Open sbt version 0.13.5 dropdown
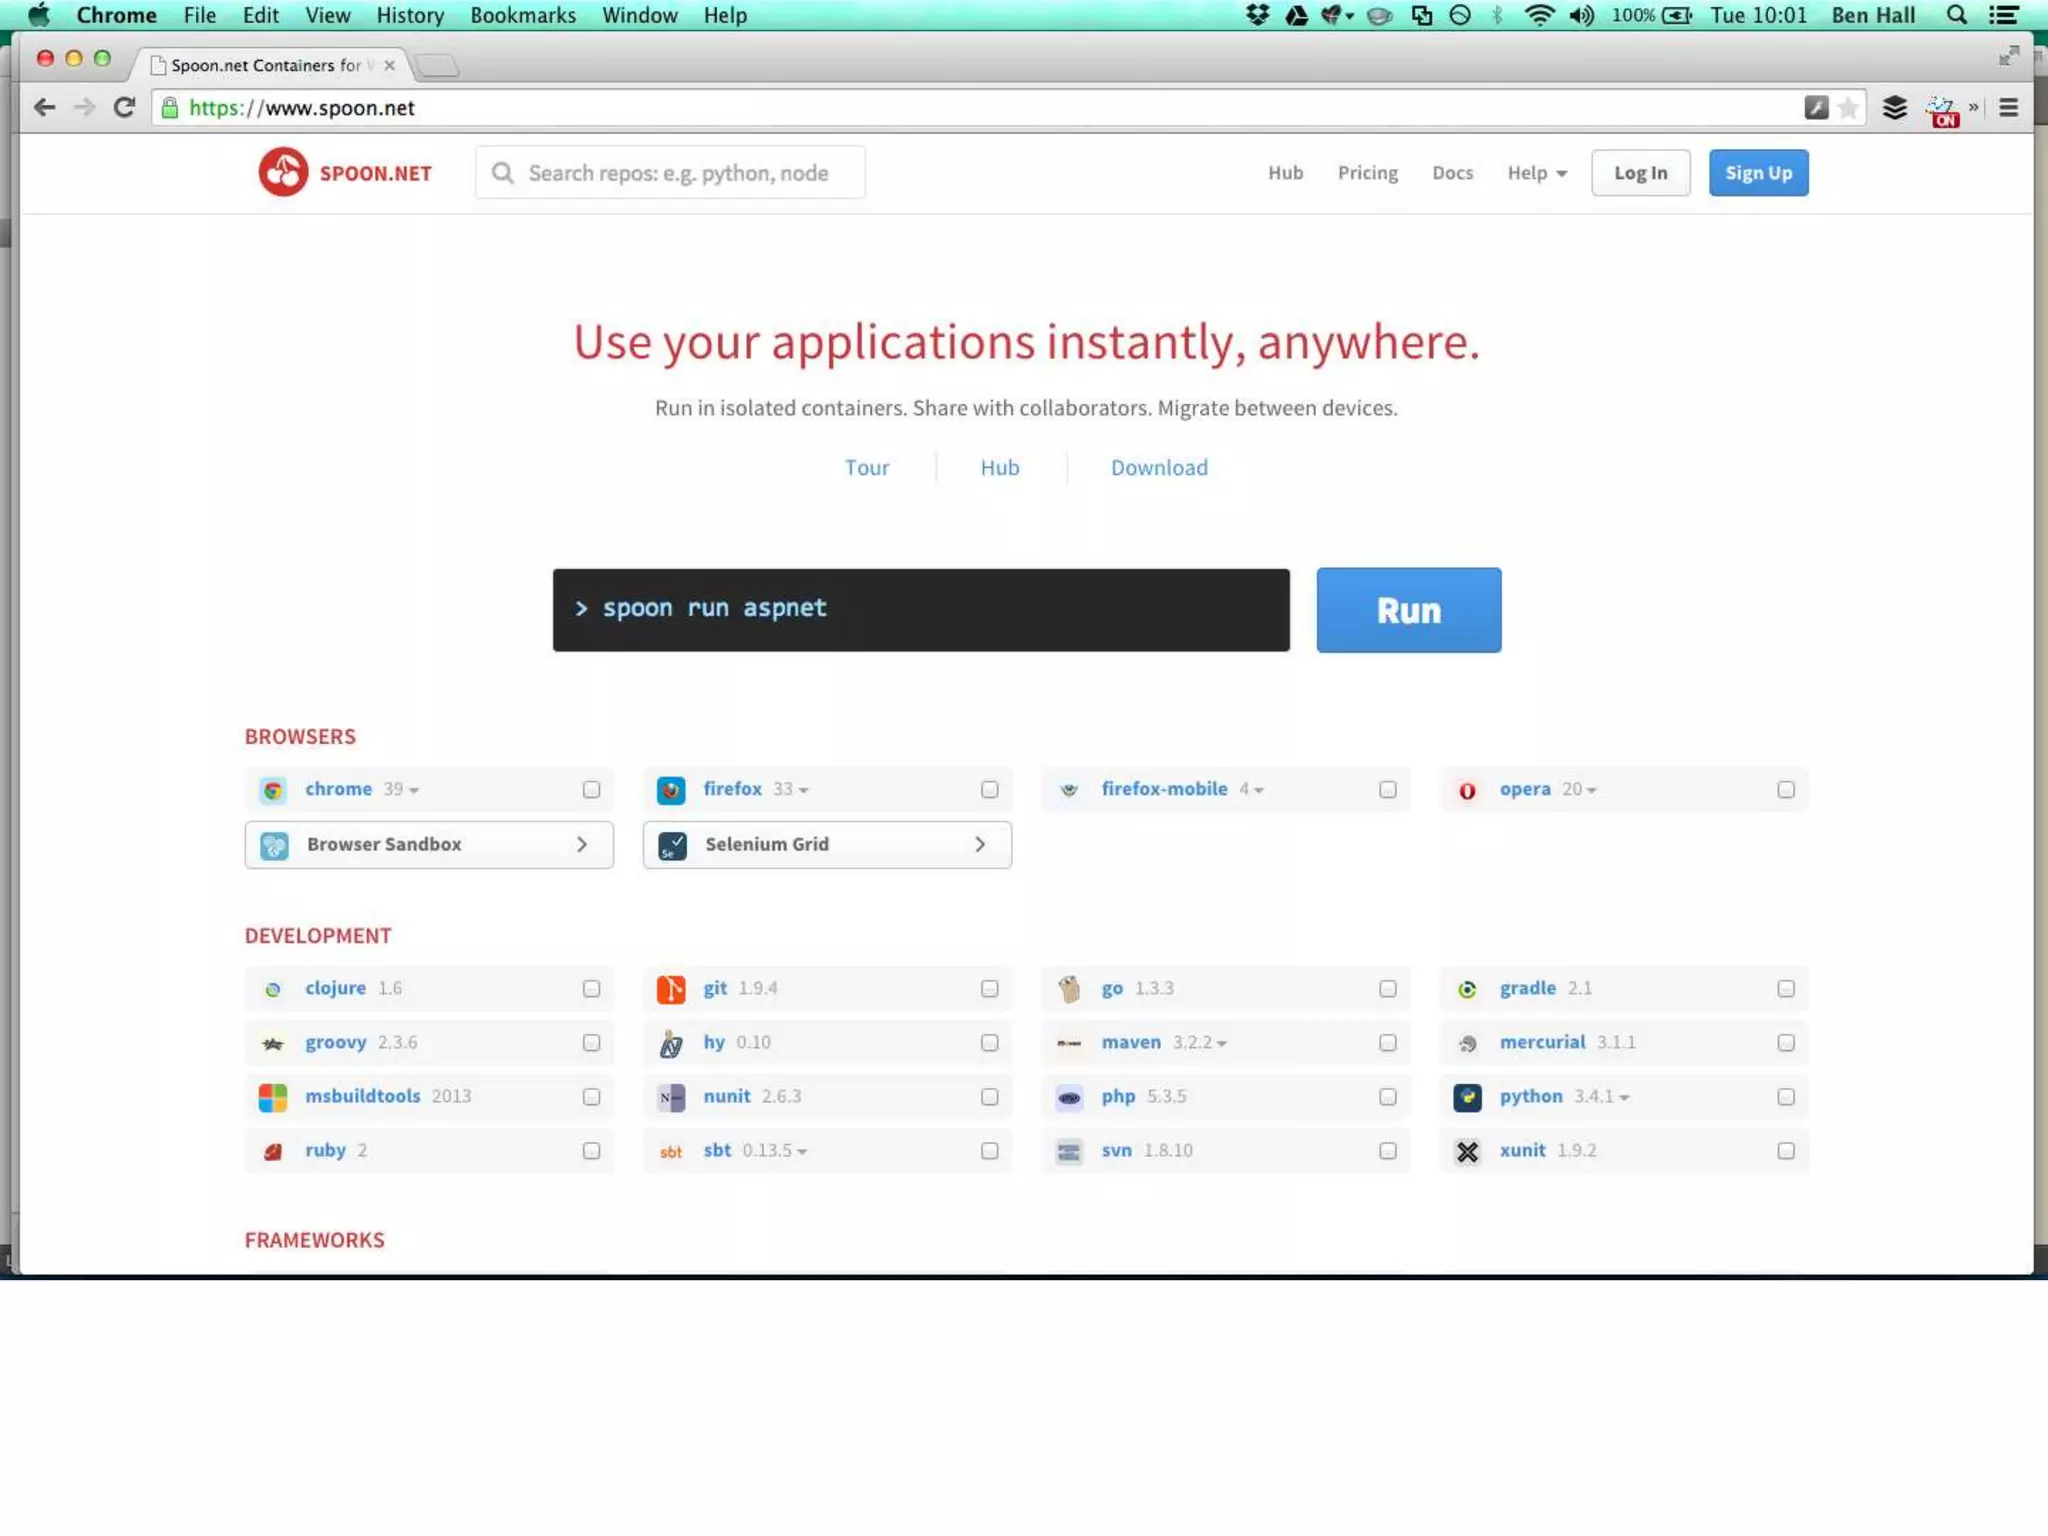2048x1536 pixels. (x=774, y=1151)
